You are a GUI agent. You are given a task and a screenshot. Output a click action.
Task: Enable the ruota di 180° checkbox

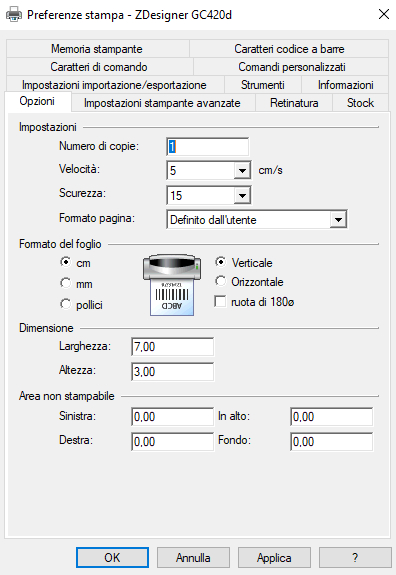220,301
